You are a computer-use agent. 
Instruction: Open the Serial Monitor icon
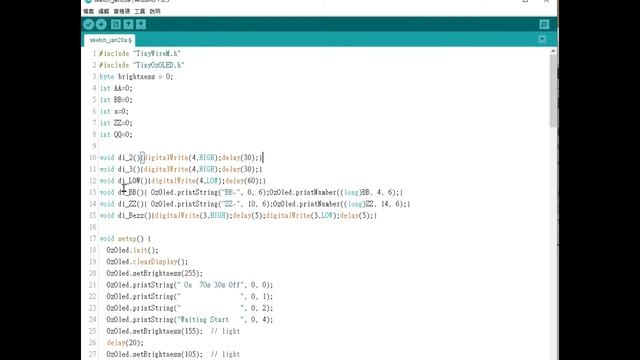[544, 24]
